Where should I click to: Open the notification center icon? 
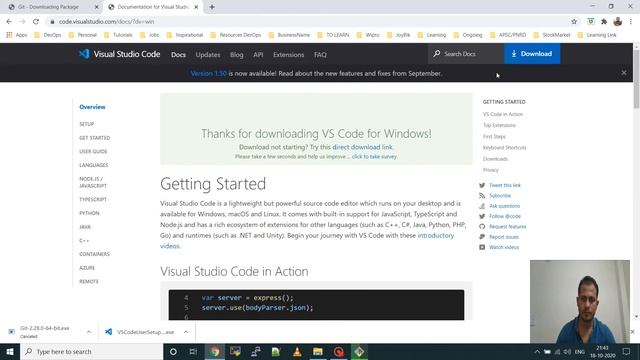click(x=627, y=351)
